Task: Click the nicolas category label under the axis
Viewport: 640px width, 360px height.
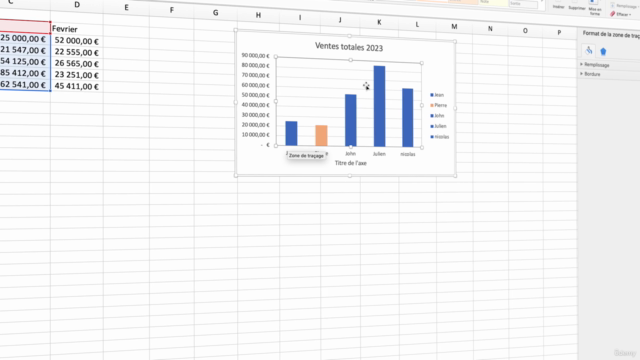Action: [x=408, y=154]
